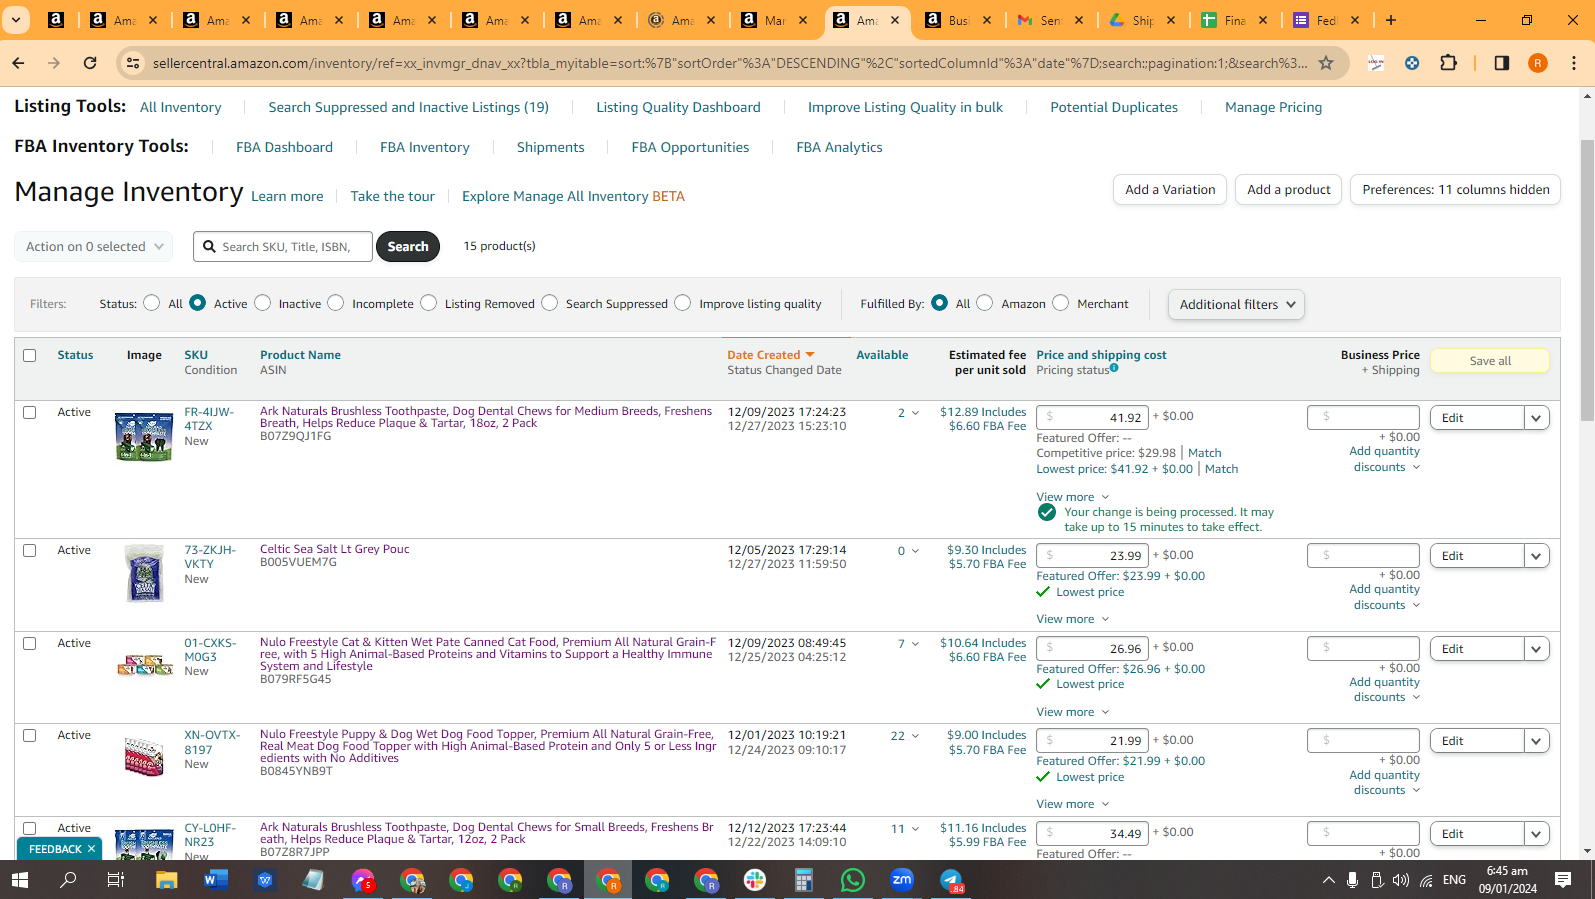Image resolution: width=1595 pixels, height=899 pixels.
Task: Open Slack from the taskbar
Action: point(755,880)
